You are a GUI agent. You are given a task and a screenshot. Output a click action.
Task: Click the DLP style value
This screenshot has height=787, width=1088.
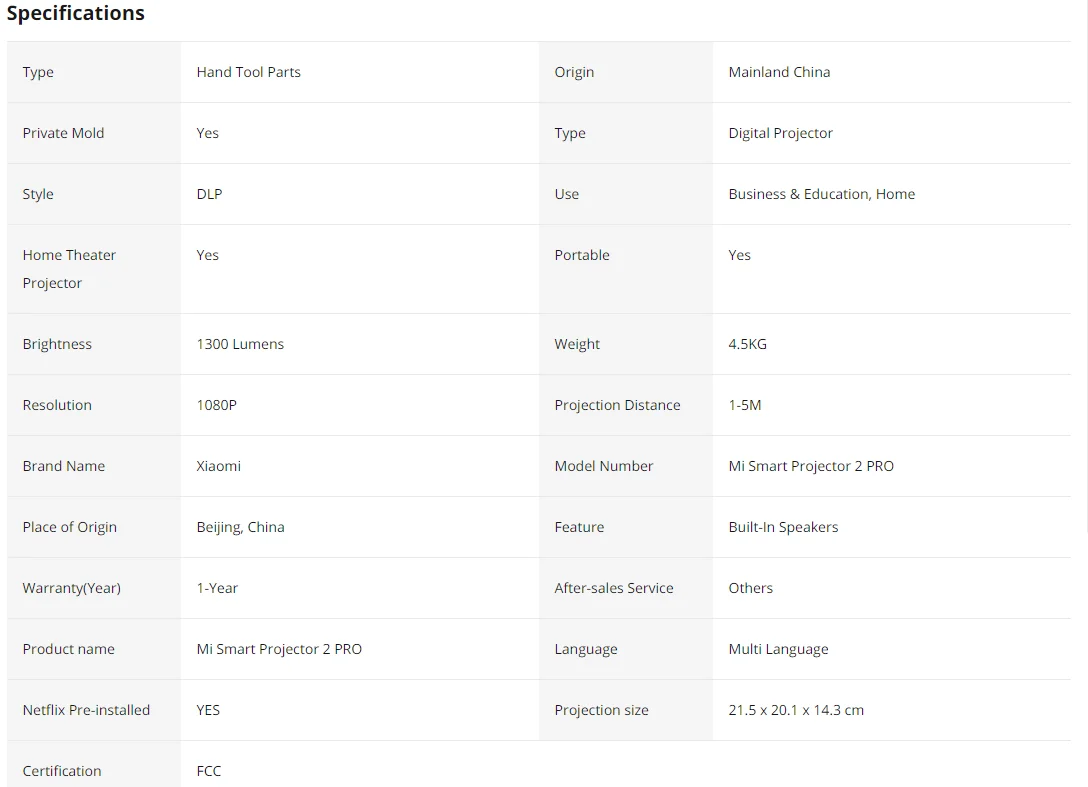pos(209,194)
